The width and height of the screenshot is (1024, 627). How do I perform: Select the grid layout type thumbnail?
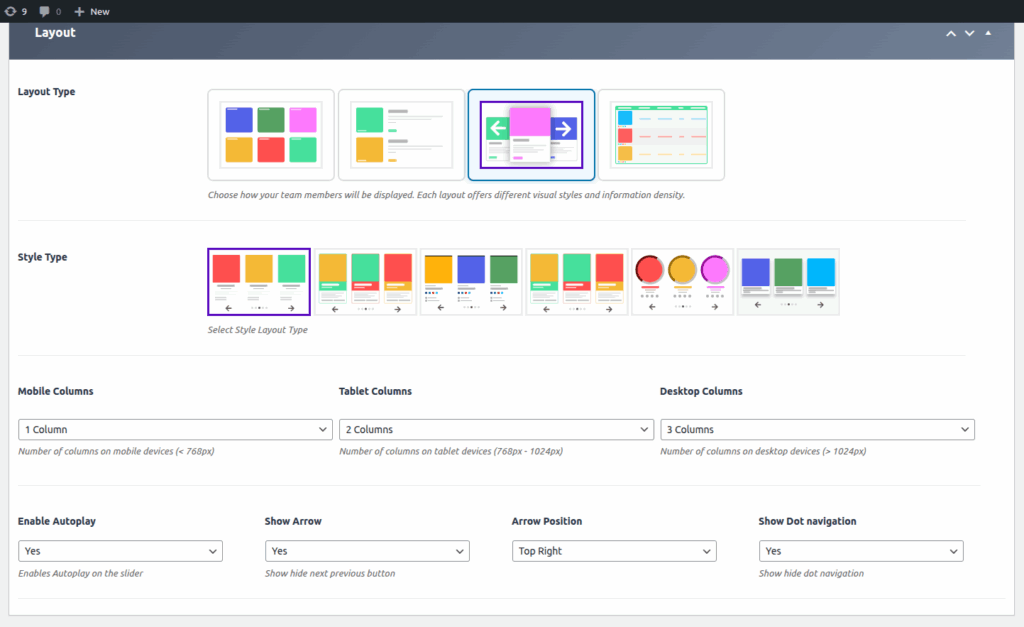pos(271,135)
